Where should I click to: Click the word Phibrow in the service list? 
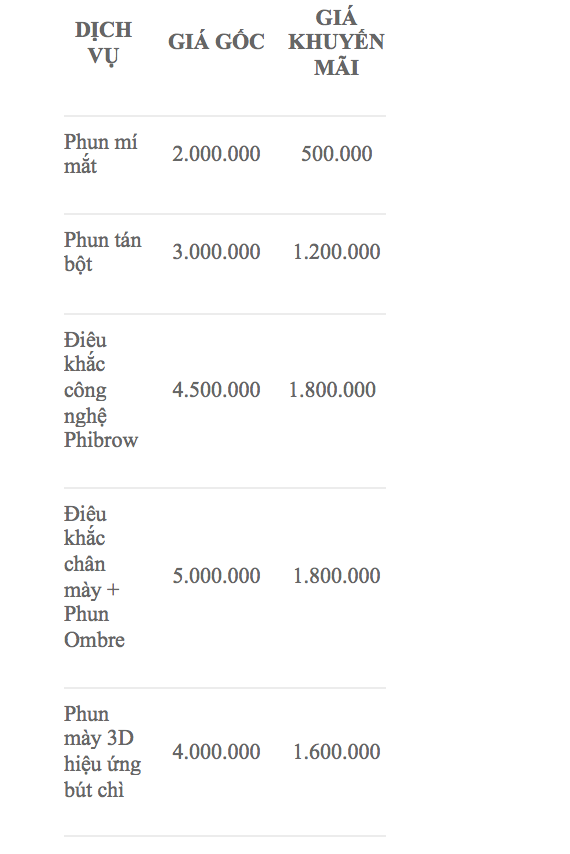pos(101,440)
